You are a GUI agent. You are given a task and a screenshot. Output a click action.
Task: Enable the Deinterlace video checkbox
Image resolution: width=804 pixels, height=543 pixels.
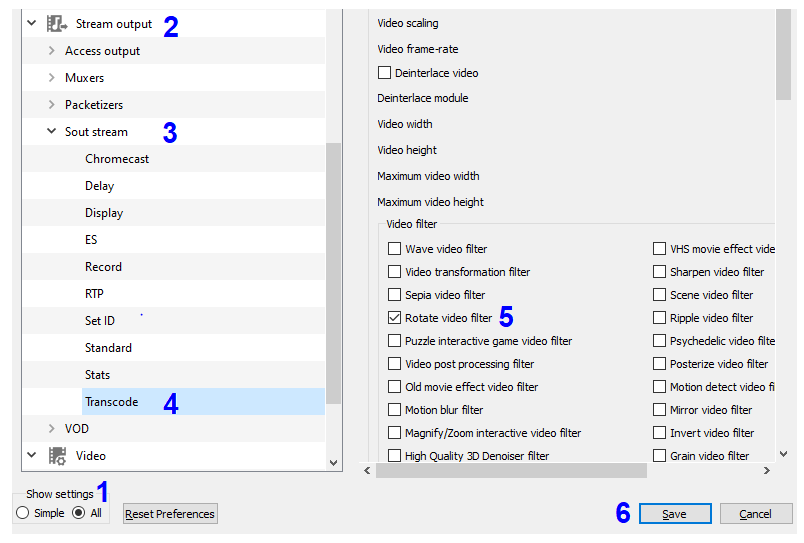click(x=384, y=73)
